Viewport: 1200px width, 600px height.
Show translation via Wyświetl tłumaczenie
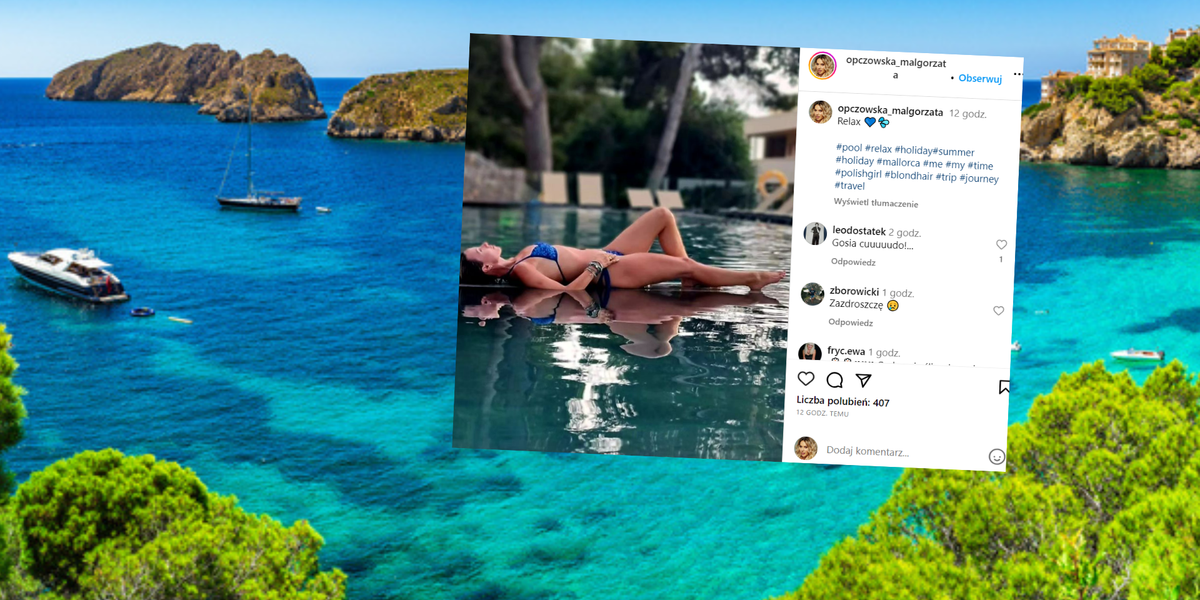tap(876, 203)
